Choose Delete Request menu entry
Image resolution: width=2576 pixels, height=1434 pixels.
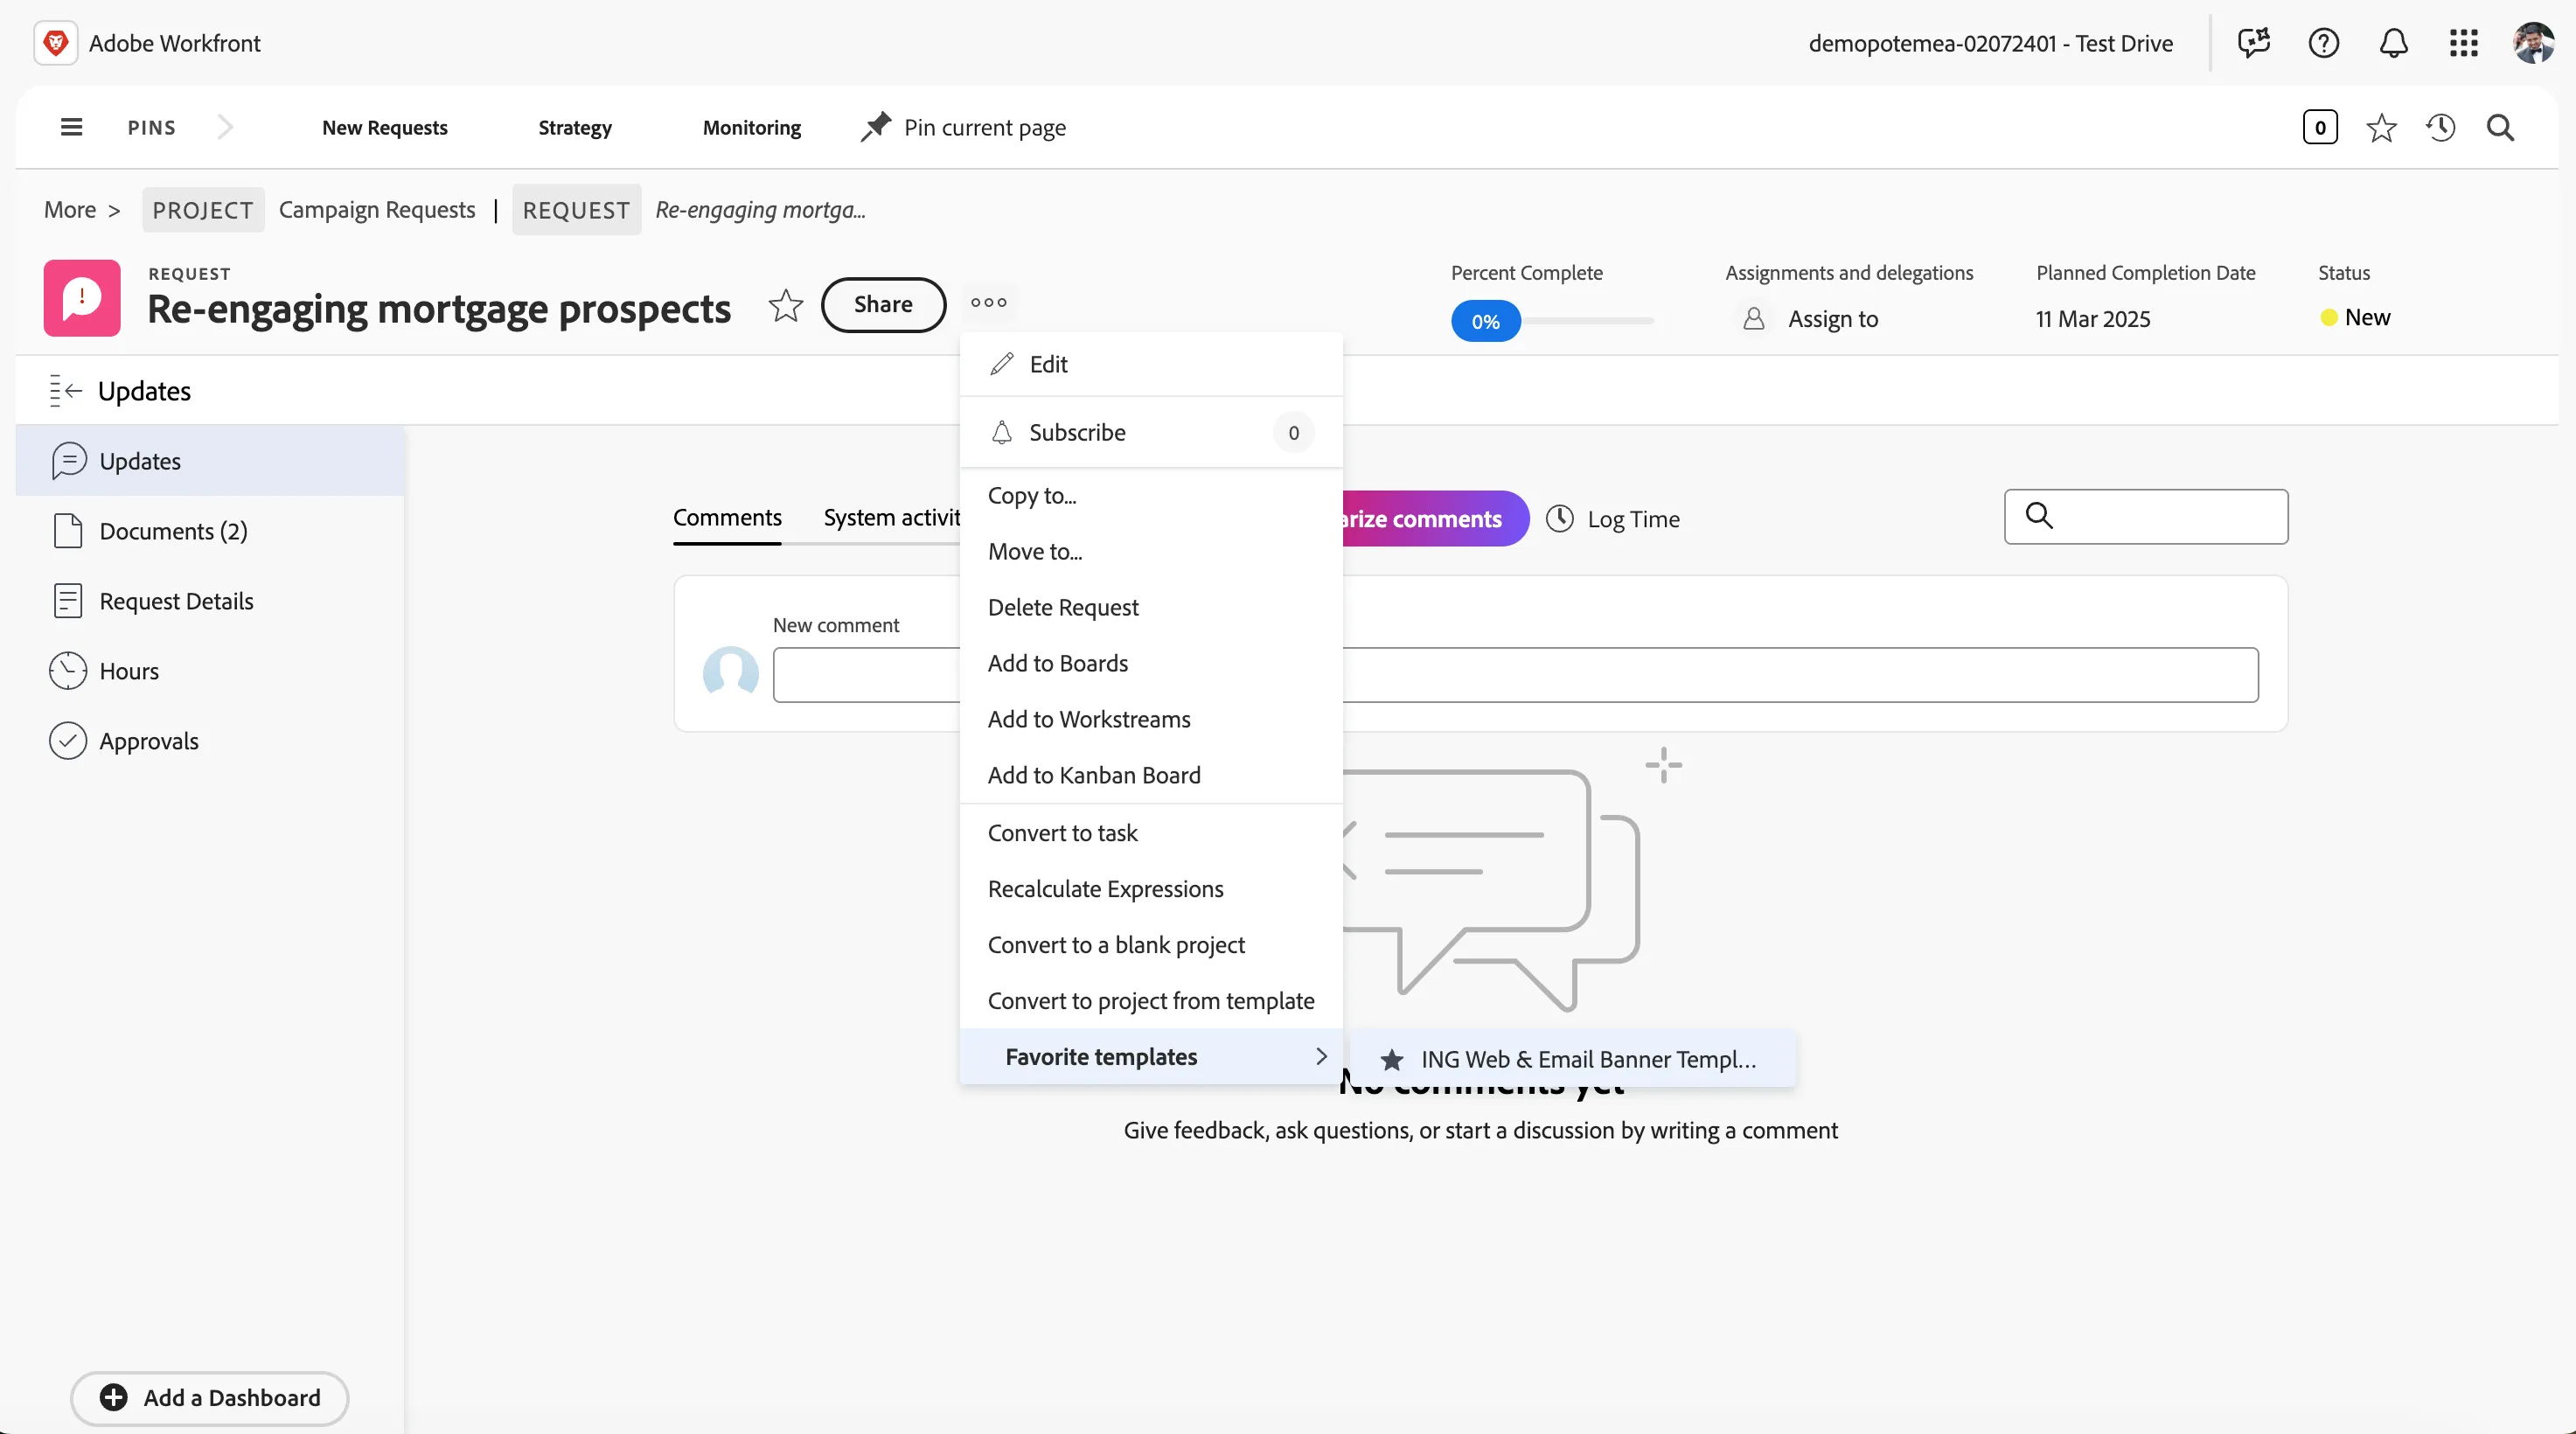pos(1151,607)
